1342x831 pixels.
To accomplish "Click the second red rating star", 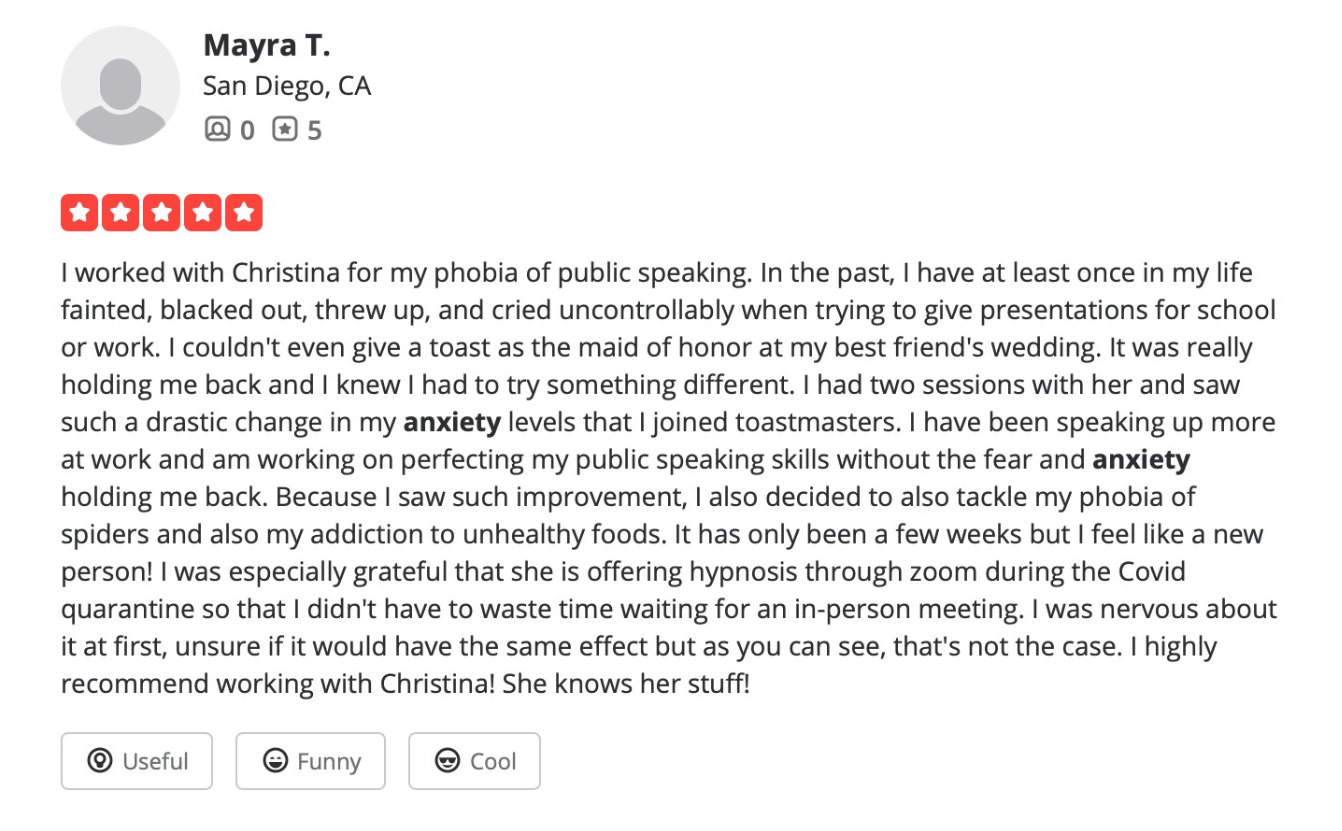I will 123,211.
